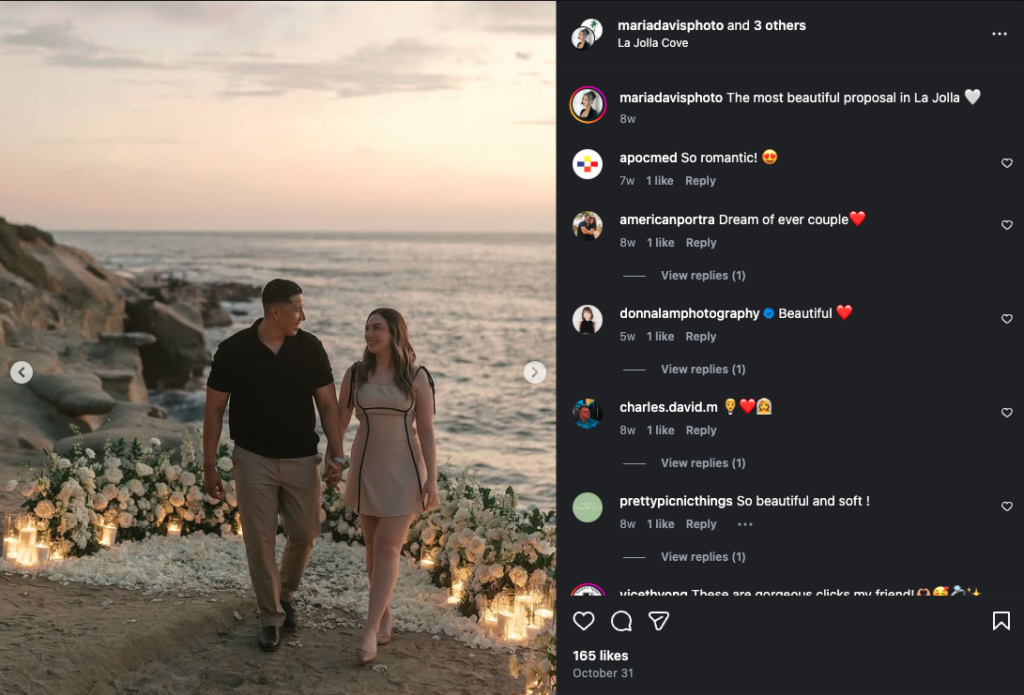
Task: Like donnalamphotography's comment heart
Action: click(x=1007, y=319)
